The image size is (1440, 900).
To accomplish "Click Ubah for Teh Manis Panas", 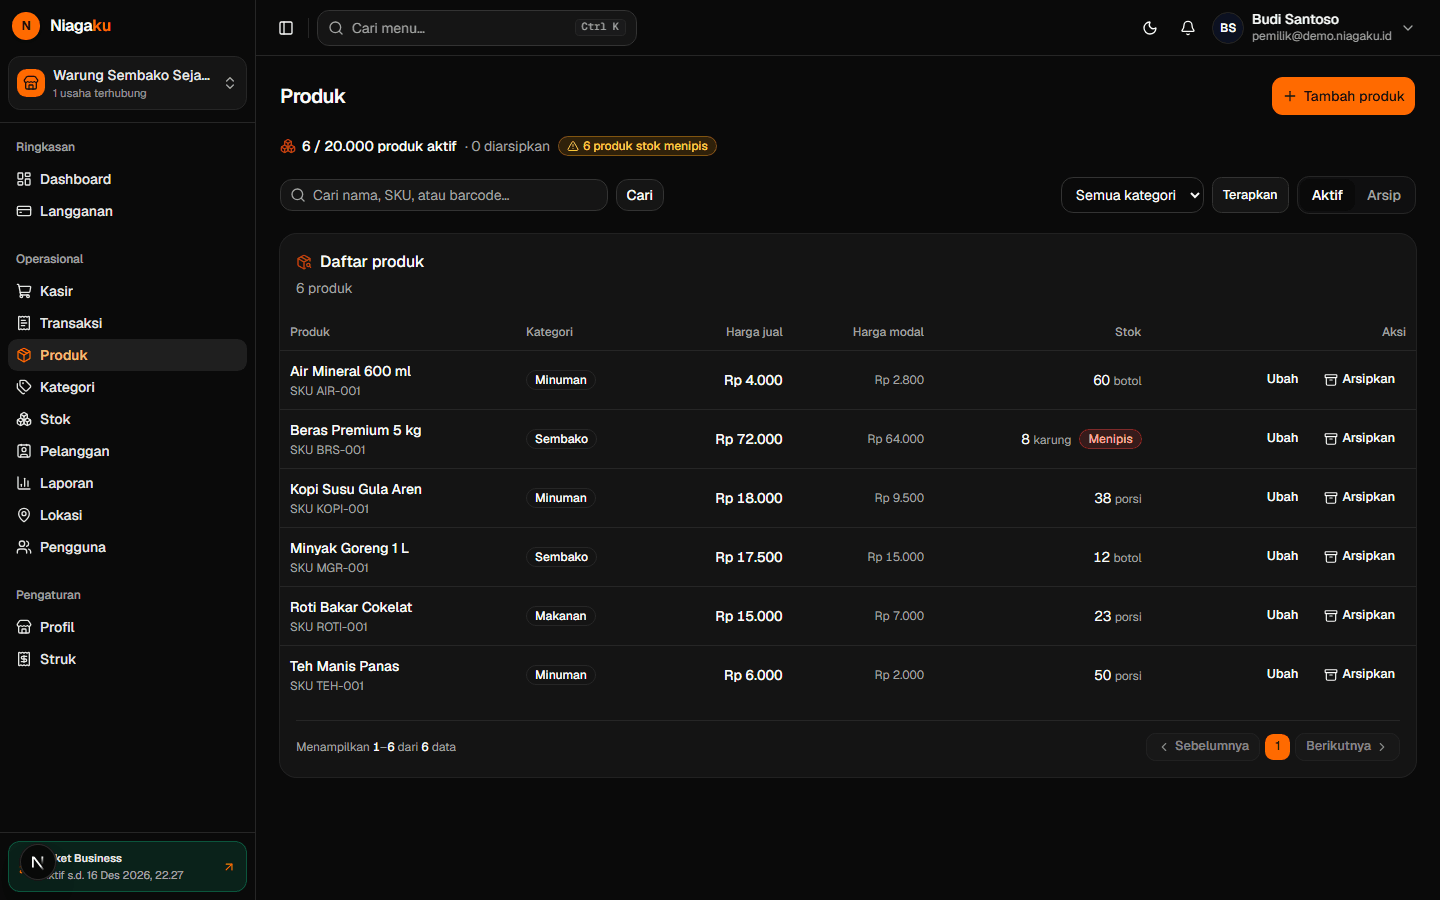I will [1282, 674].
